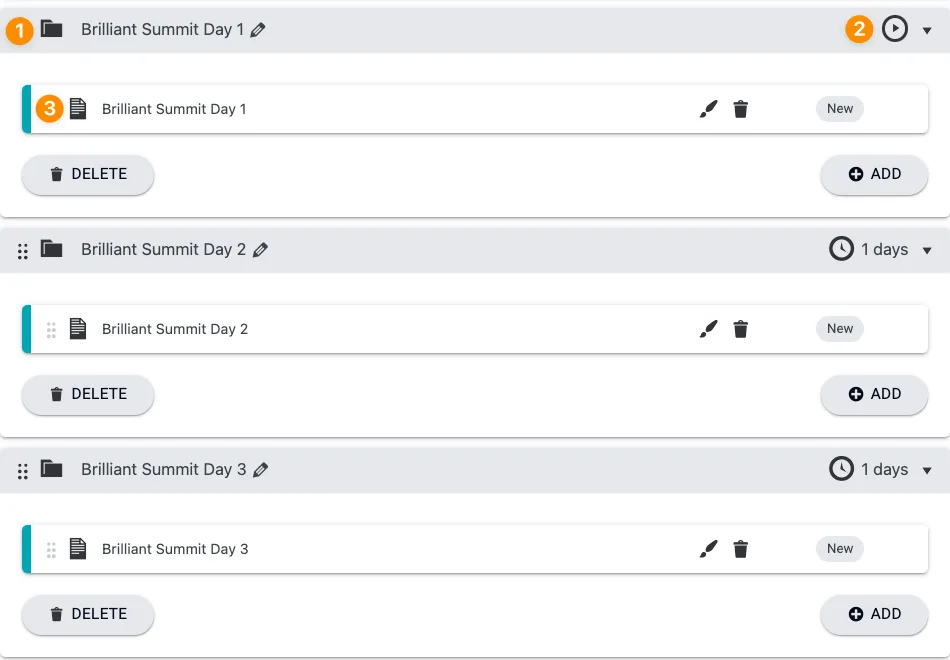This screenshot has height=660, width=950.
Task: Click DELETE in the Day 2 section
Action: click(x=87, y=394)
